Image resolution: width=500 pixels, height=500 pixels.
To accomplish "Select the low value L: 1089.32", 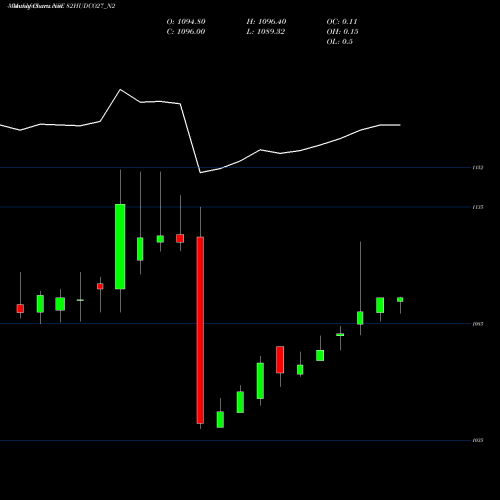I will [266, 32].
